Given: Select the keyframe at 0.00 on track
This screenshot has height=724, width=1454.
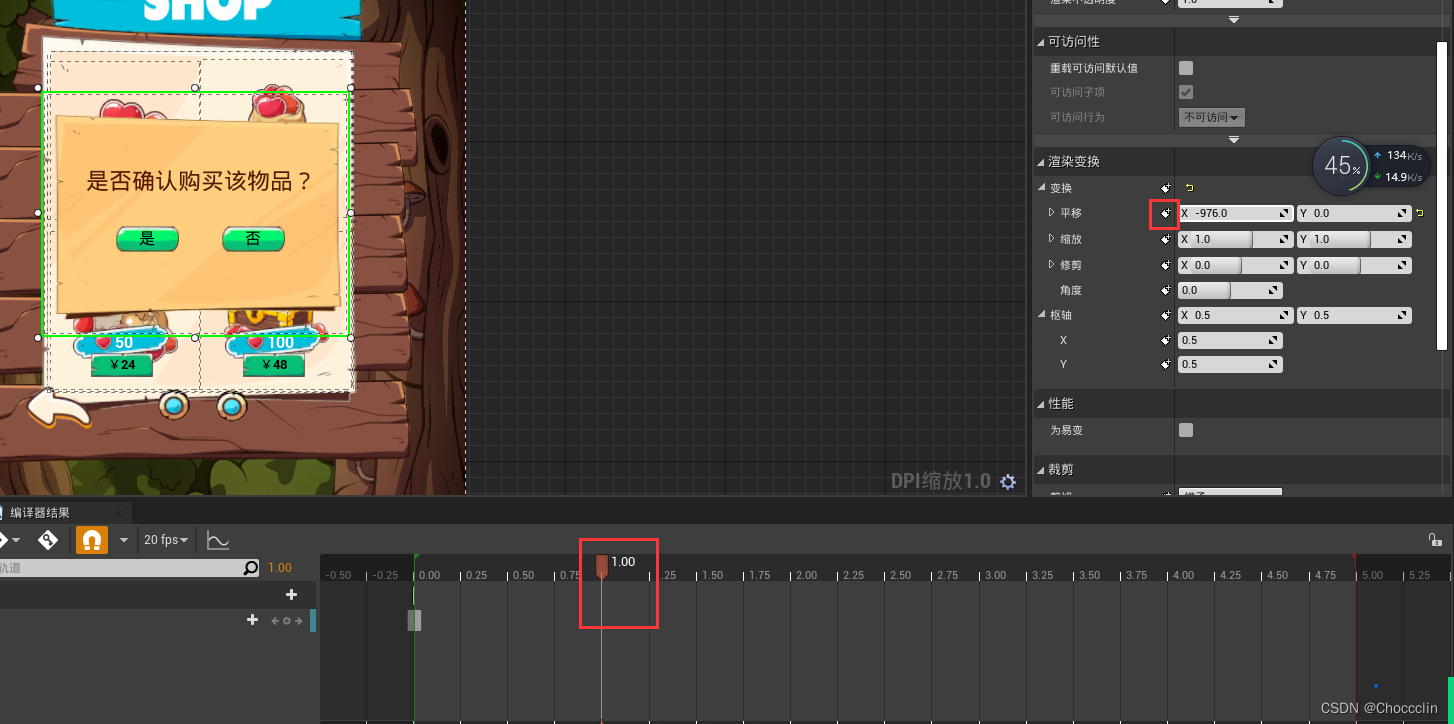Looking at the screenshot, I should [414, 620].
